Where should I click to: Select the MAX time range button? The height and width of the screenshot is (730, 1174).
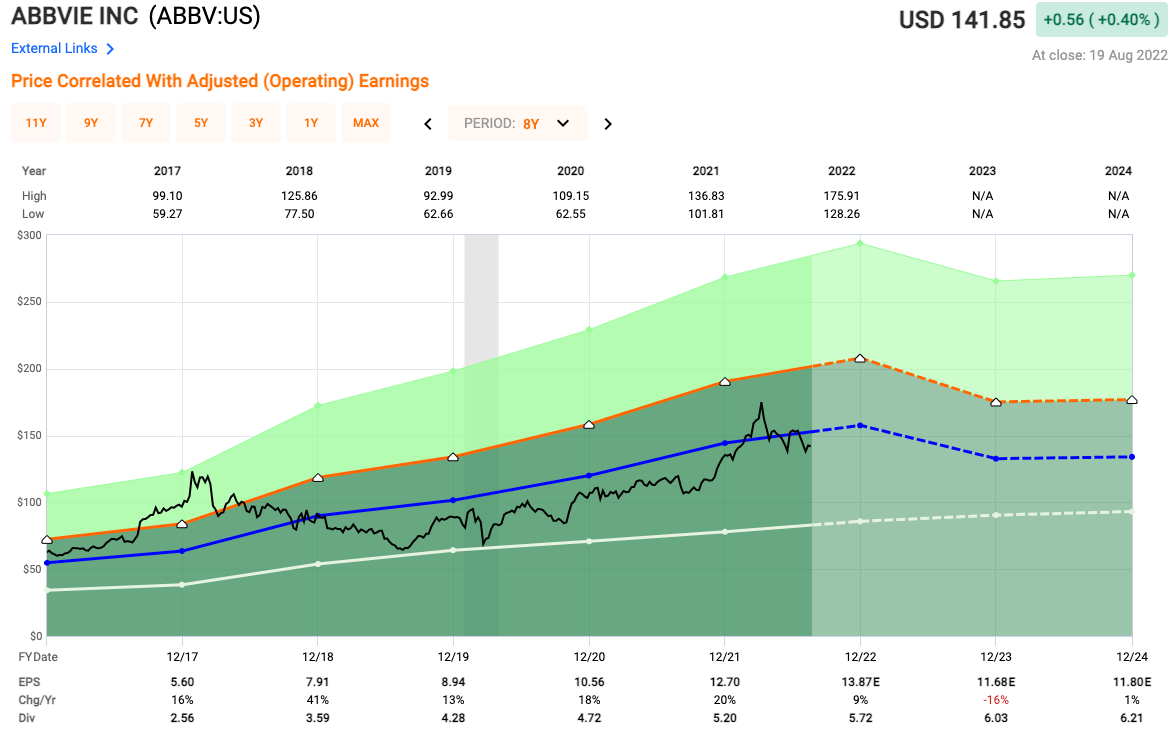[366, 123]
